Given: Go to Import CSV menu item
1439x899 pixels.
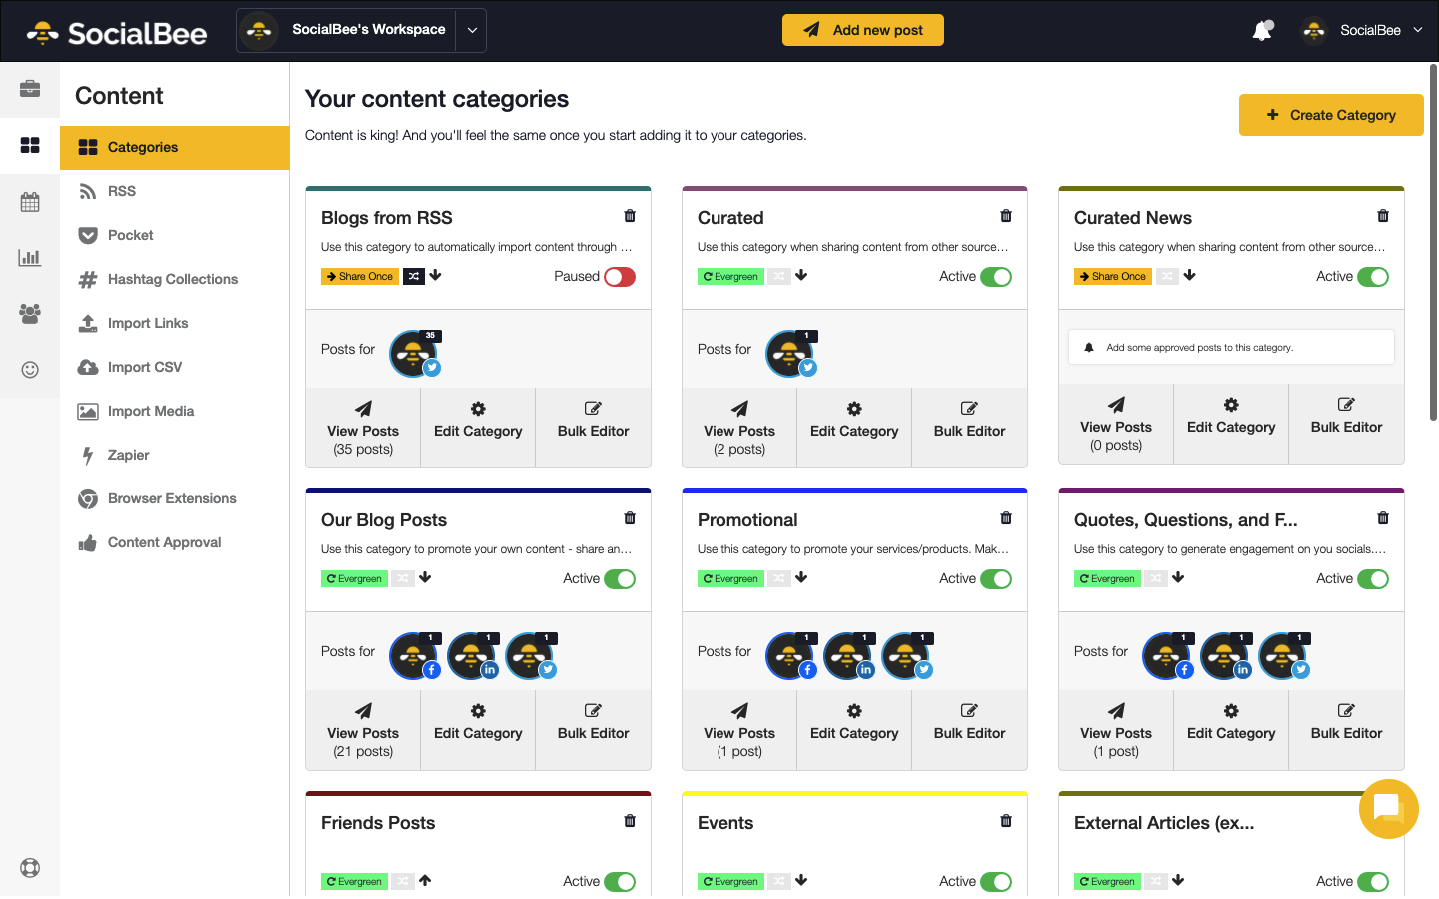Looking at the screenshot, I should [144, 367].
